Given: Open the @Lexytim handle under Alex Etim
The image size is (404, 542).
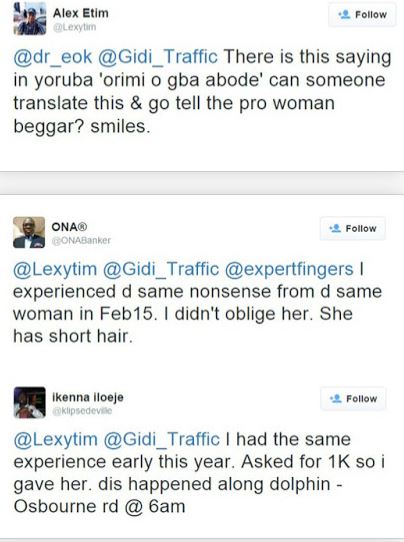Looking at the screenshot, I should coord(74,27).
